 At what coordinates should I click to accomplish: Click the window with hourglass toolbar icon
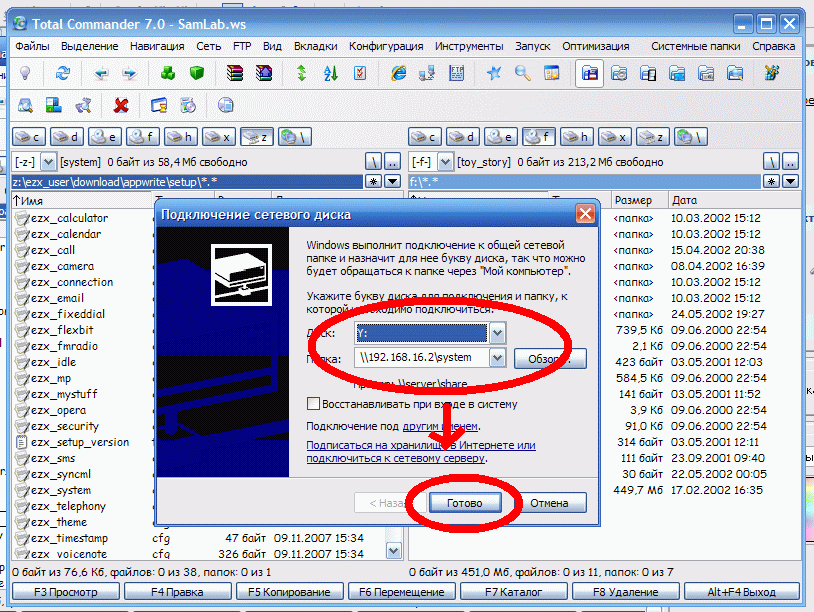coord(159,106)
